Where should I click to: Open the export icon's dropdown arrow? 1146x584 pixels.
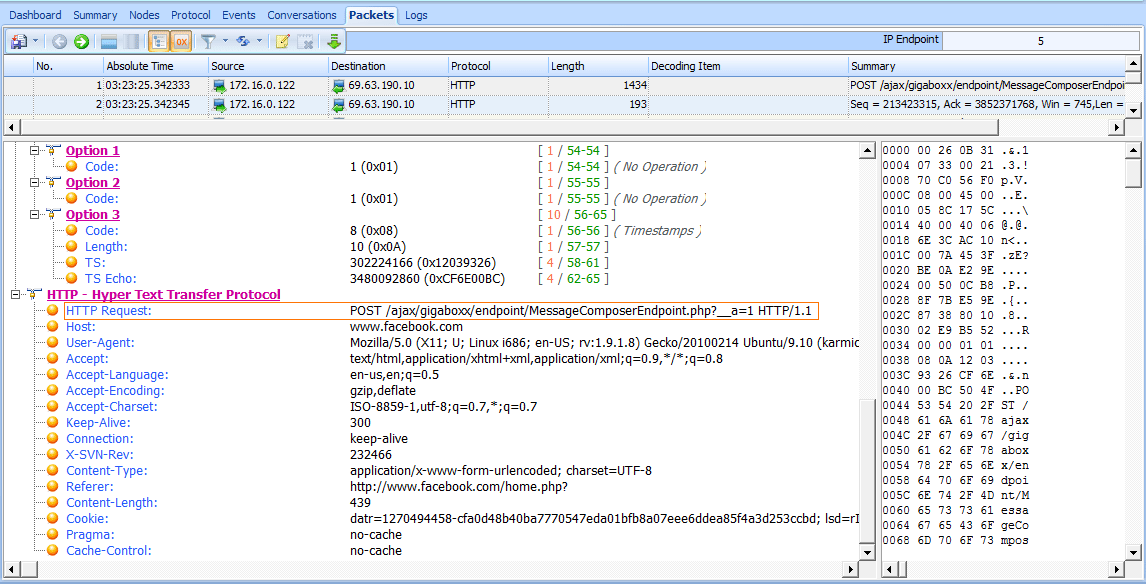coord(36,42)
